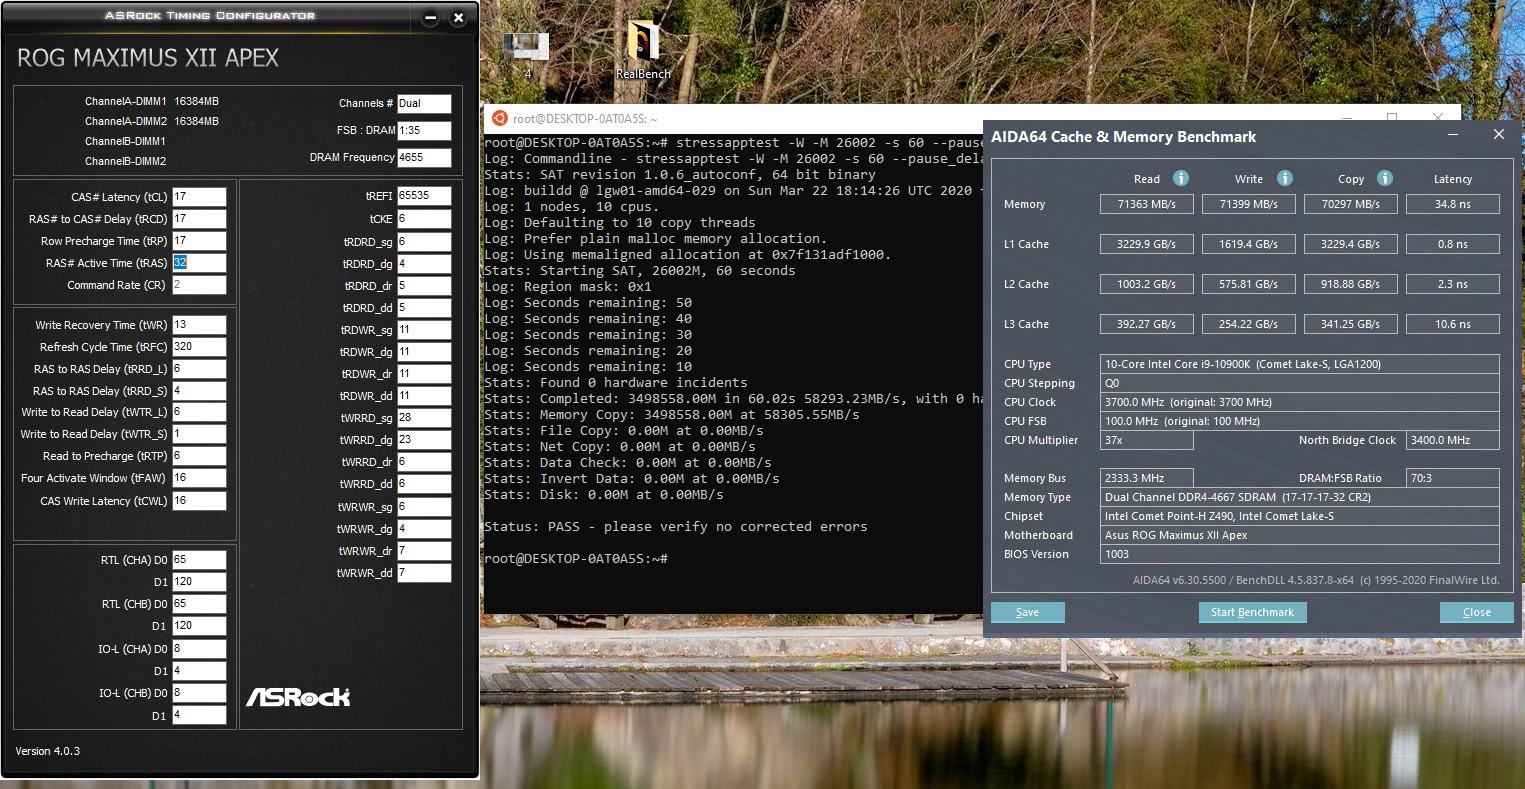Click the CAS# Latency (tCL) field
The width and height of the screenshot is (1525, 789).
(x=199, y=197)
